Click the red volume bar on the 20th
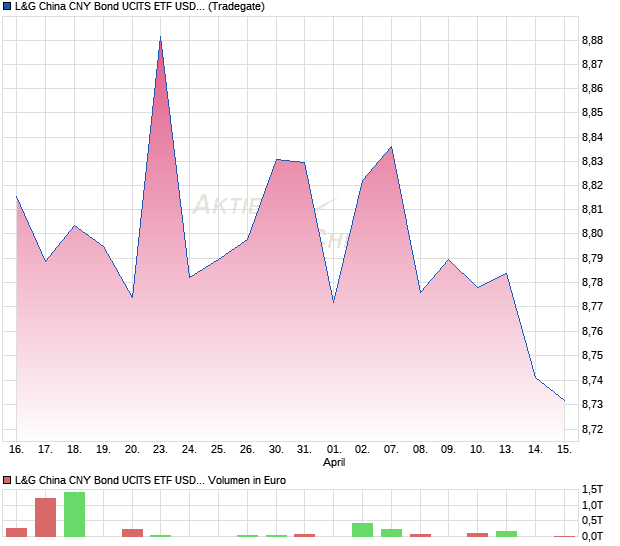This screenshot has height=546, width=620. 132,533
